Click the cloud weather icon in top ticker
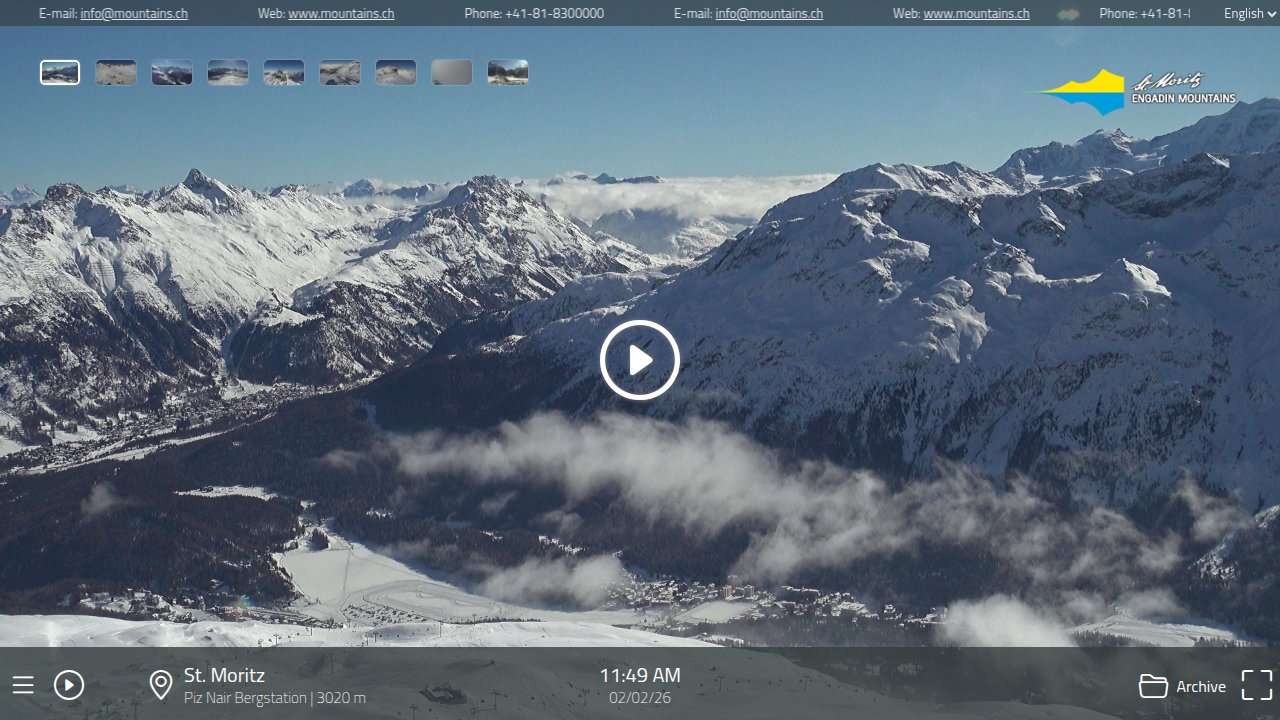The height and width of the screenshot is (720, 1280). pos(1069,14)
